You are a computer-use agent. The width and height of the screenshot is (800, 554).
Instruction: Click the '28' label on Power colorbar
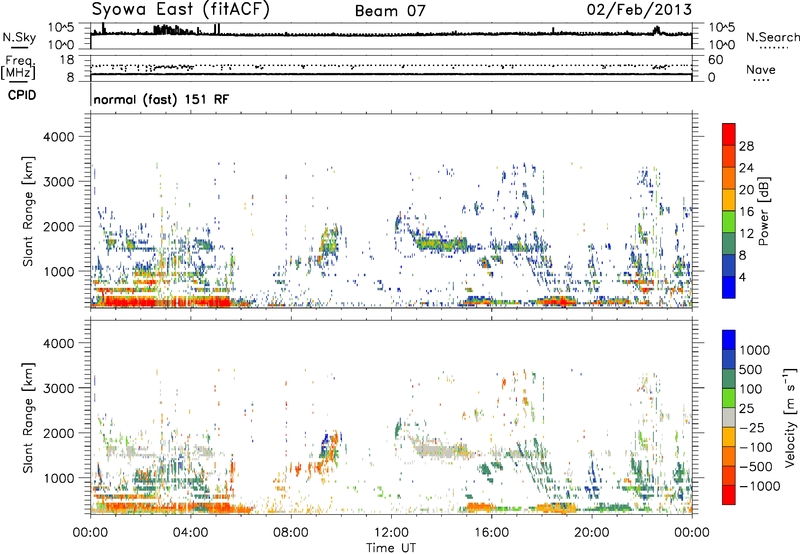click(x=746, y=146)
